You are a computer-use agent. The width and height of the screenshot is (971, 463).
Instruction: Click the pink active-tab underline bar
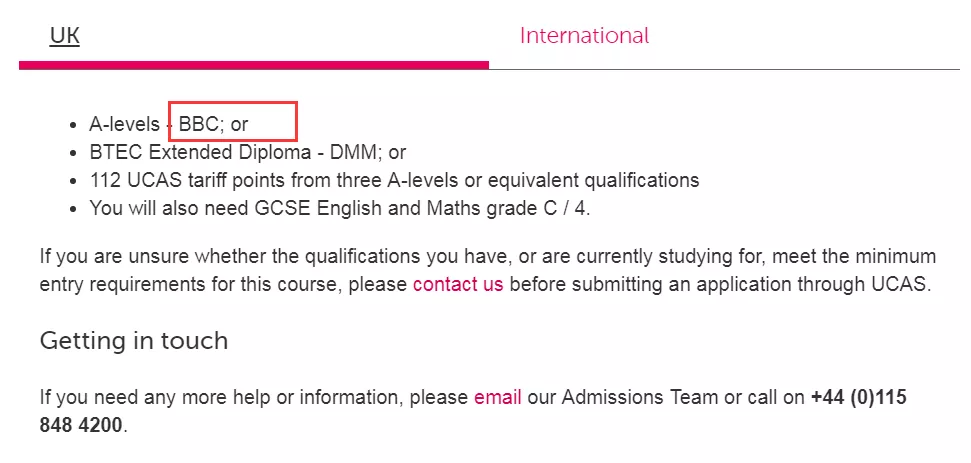pyautogui.click(x=254, y=65)
